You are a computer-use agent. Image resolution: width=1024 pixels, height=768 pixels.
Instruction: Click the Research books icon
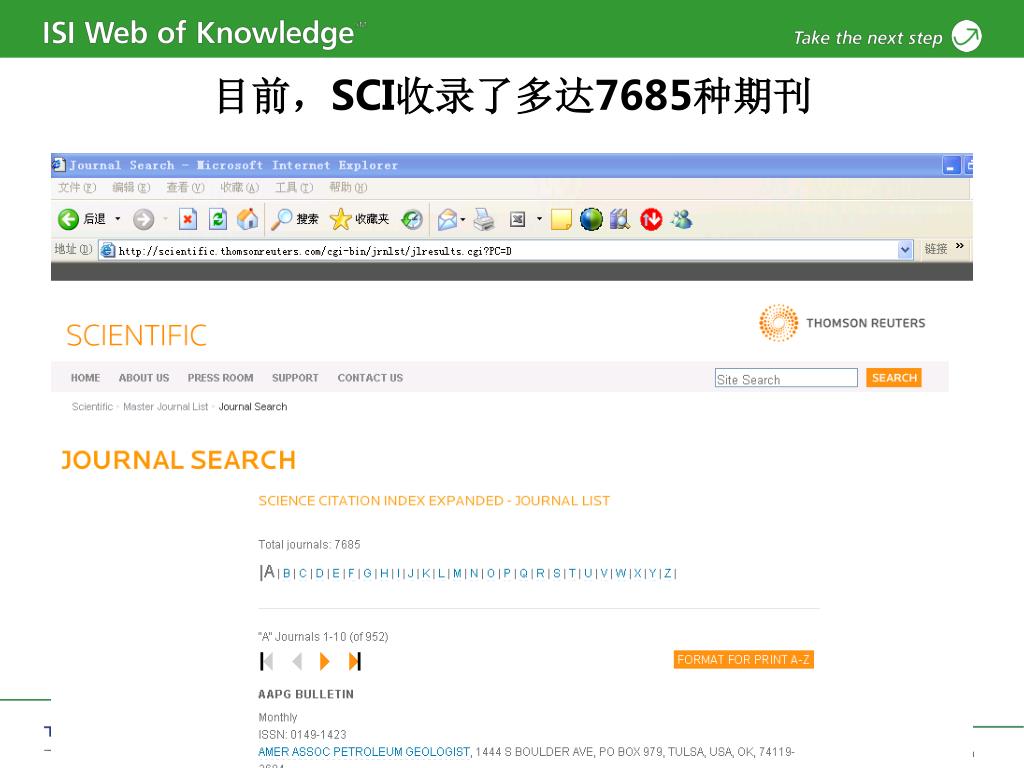(x=620, y=219)
